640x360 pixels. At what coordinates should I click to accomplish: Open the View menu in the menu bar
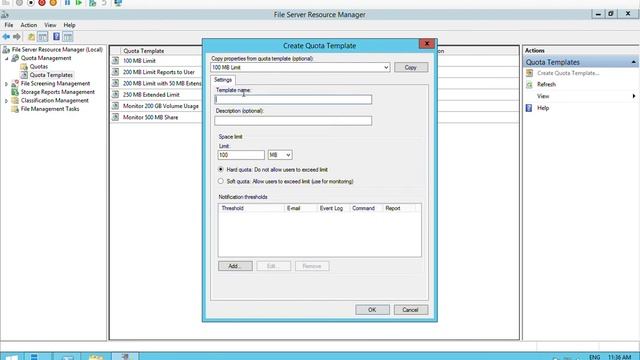click(x=50, y=25)
